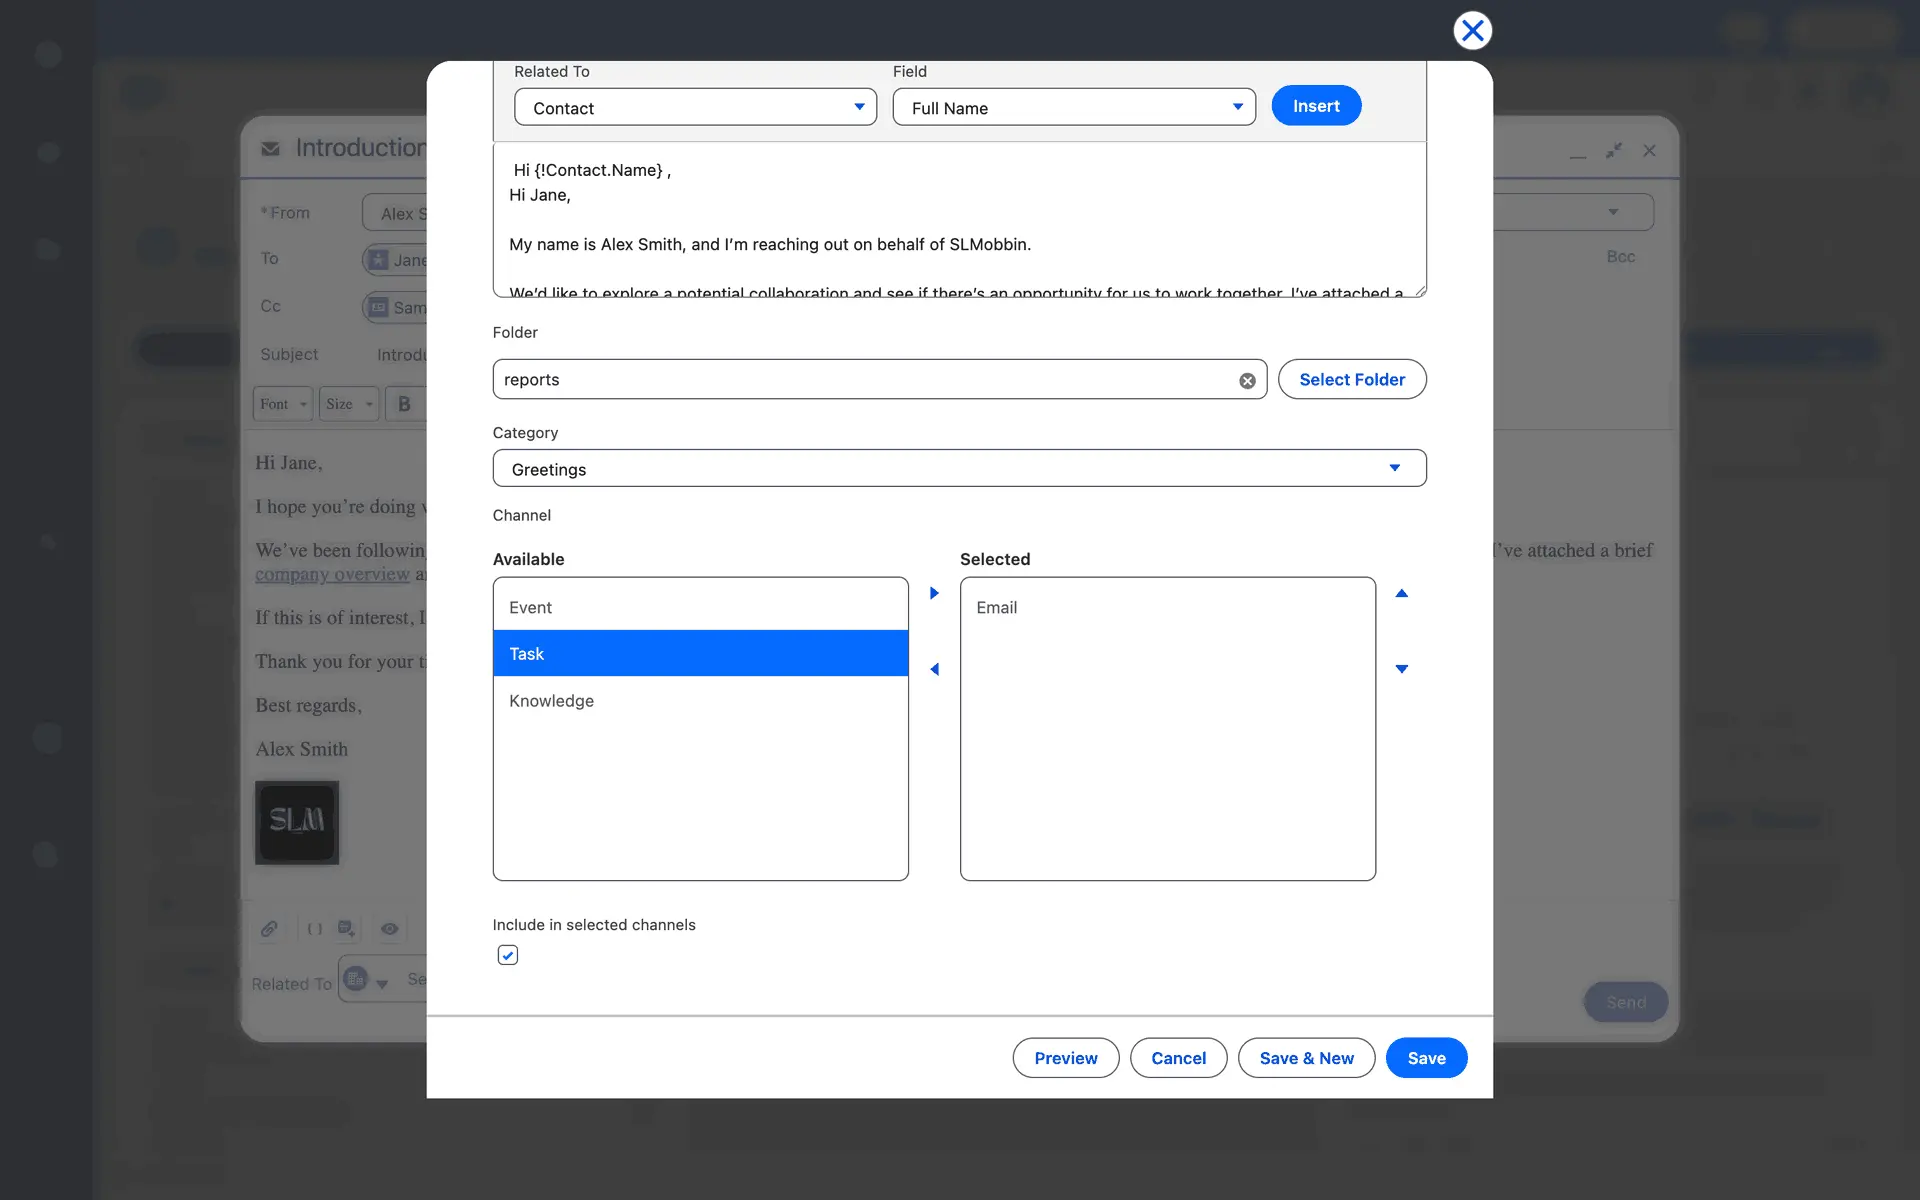Move selected channel down with the down arrow
The image size is (1920, 1200).
pos(1401,669)
